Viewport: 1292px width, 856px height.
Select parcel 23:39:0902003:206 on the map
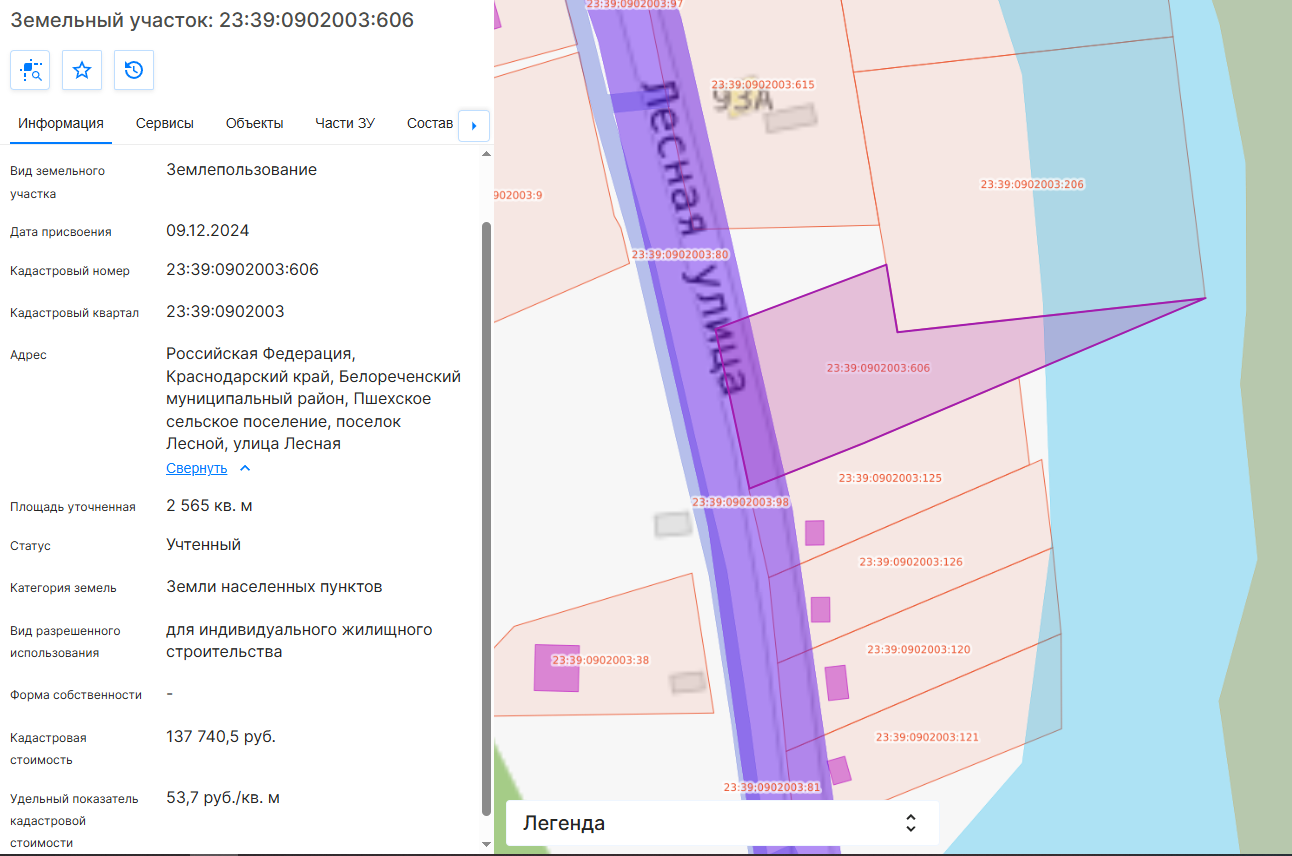click(x=1032, y=184)
